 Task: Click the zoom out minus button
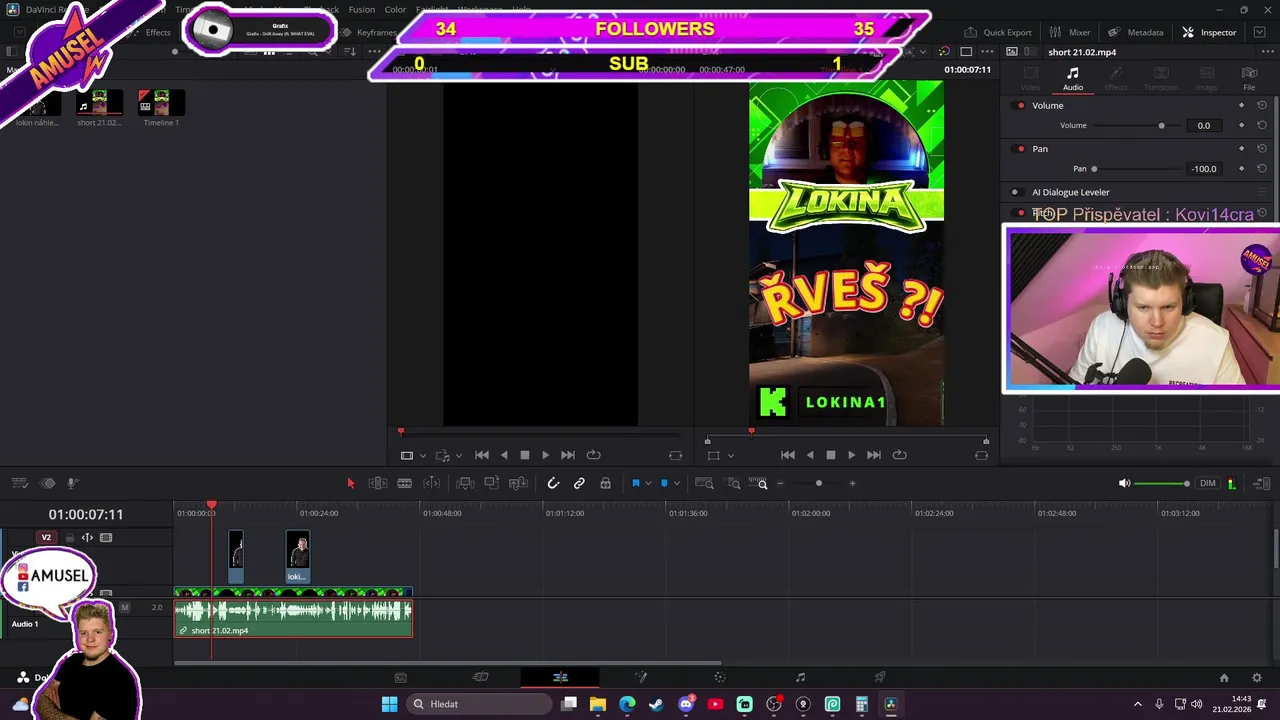click(780, 484)
